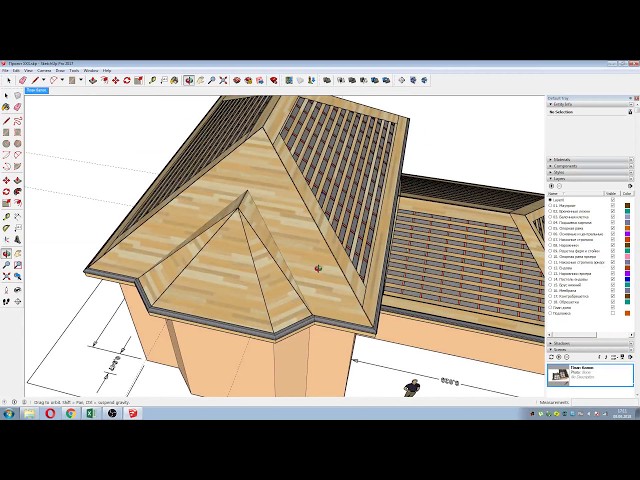
Task: Select the Follow Me tool
Action: click(18, 191)
